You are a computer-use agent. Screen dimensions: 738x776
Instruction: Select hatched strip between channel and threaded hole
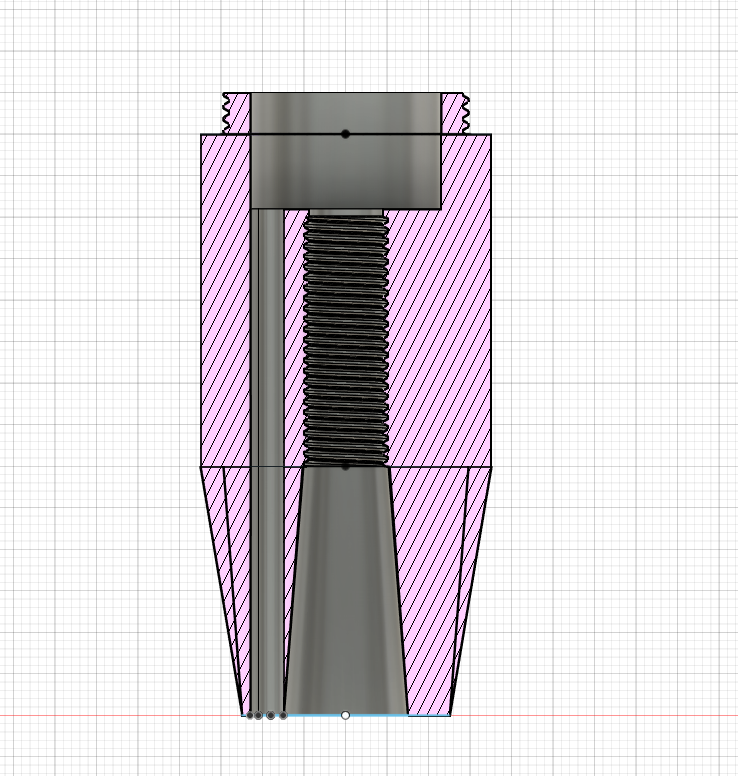coord(294,340)
